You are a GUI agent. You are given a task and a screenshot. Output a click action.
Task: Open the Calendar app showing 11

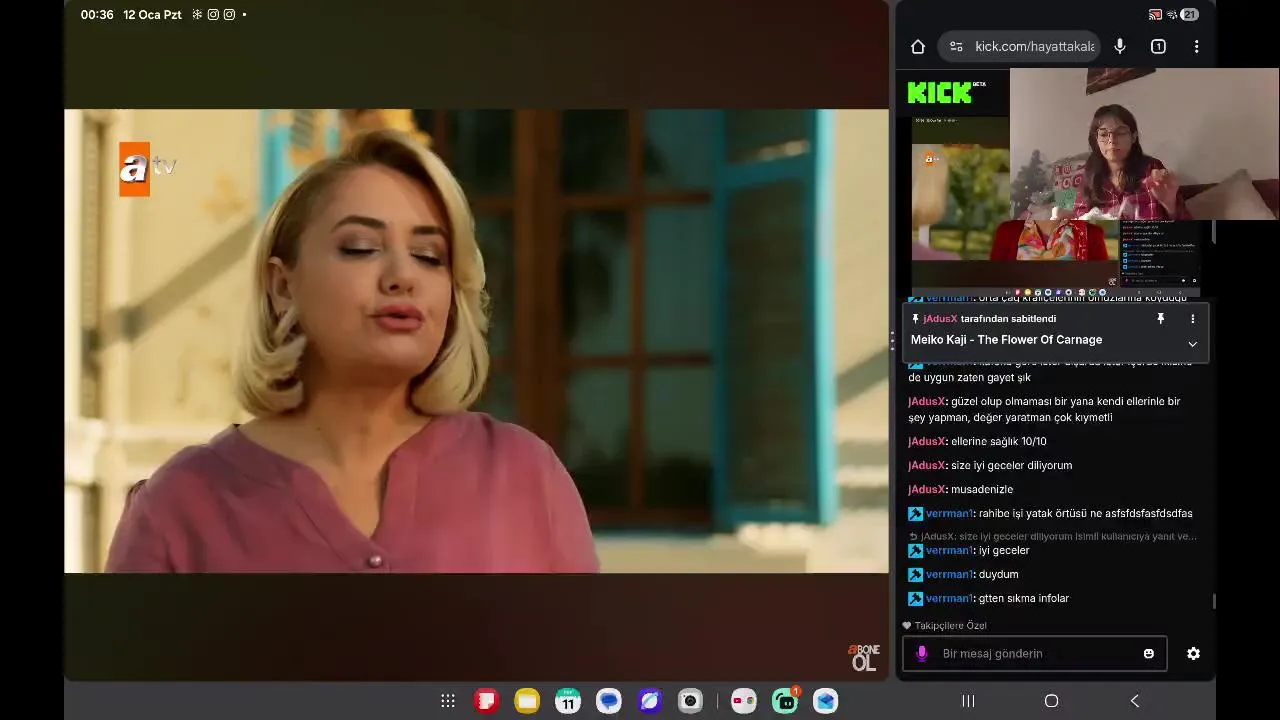[x=568, y=701]
